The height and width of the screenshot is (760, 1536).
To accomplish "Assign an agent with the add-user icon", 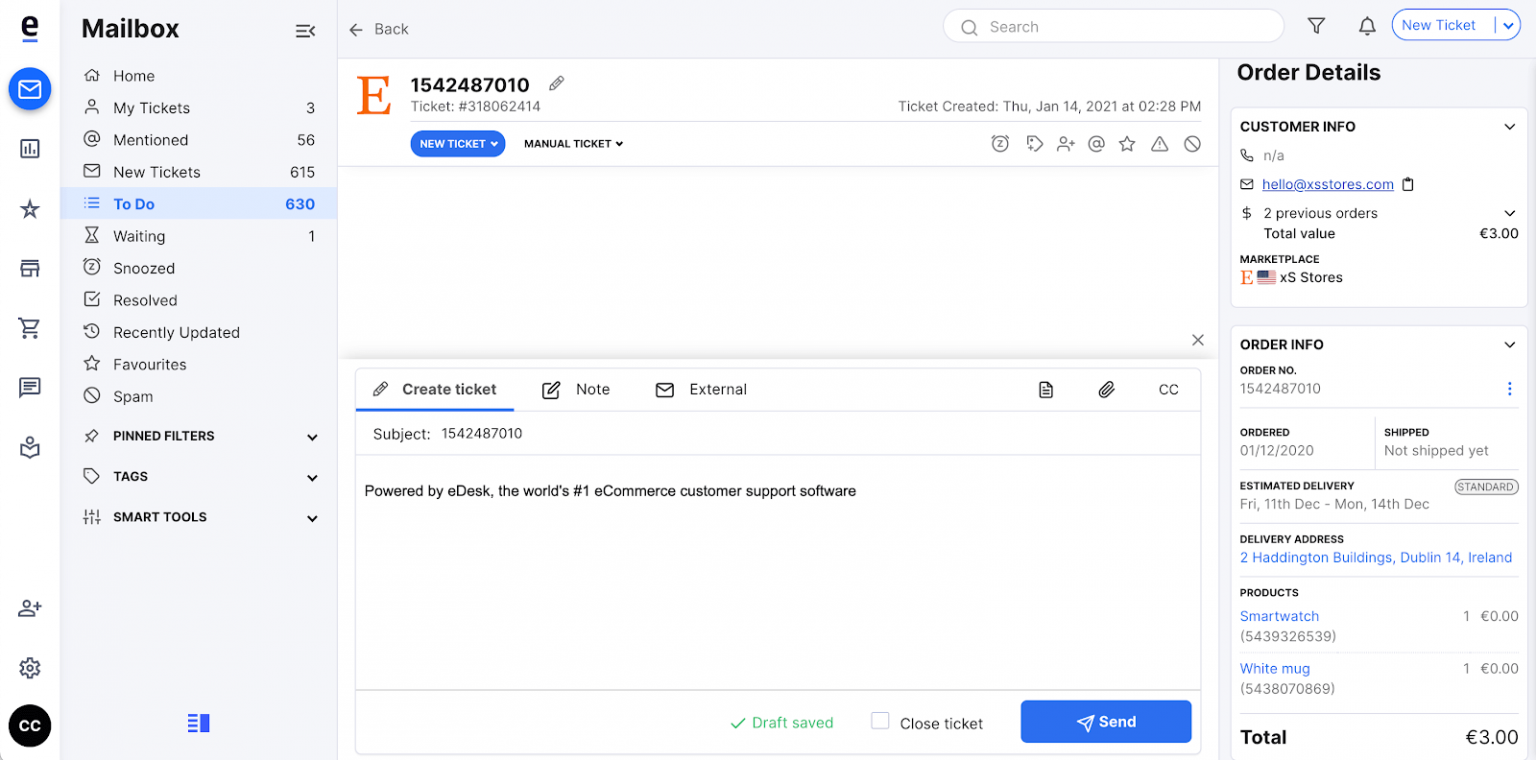I will 1065,143.
